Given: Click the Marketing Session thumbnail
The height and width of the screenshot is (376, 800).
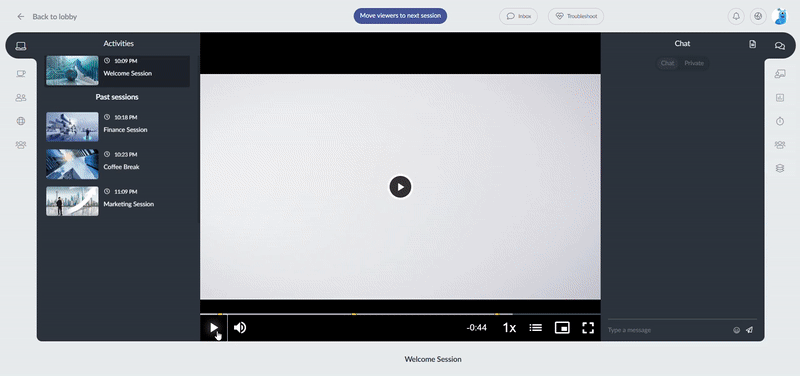Looking at the screenshot, I should pyautogui.click(x=72, y=201).
